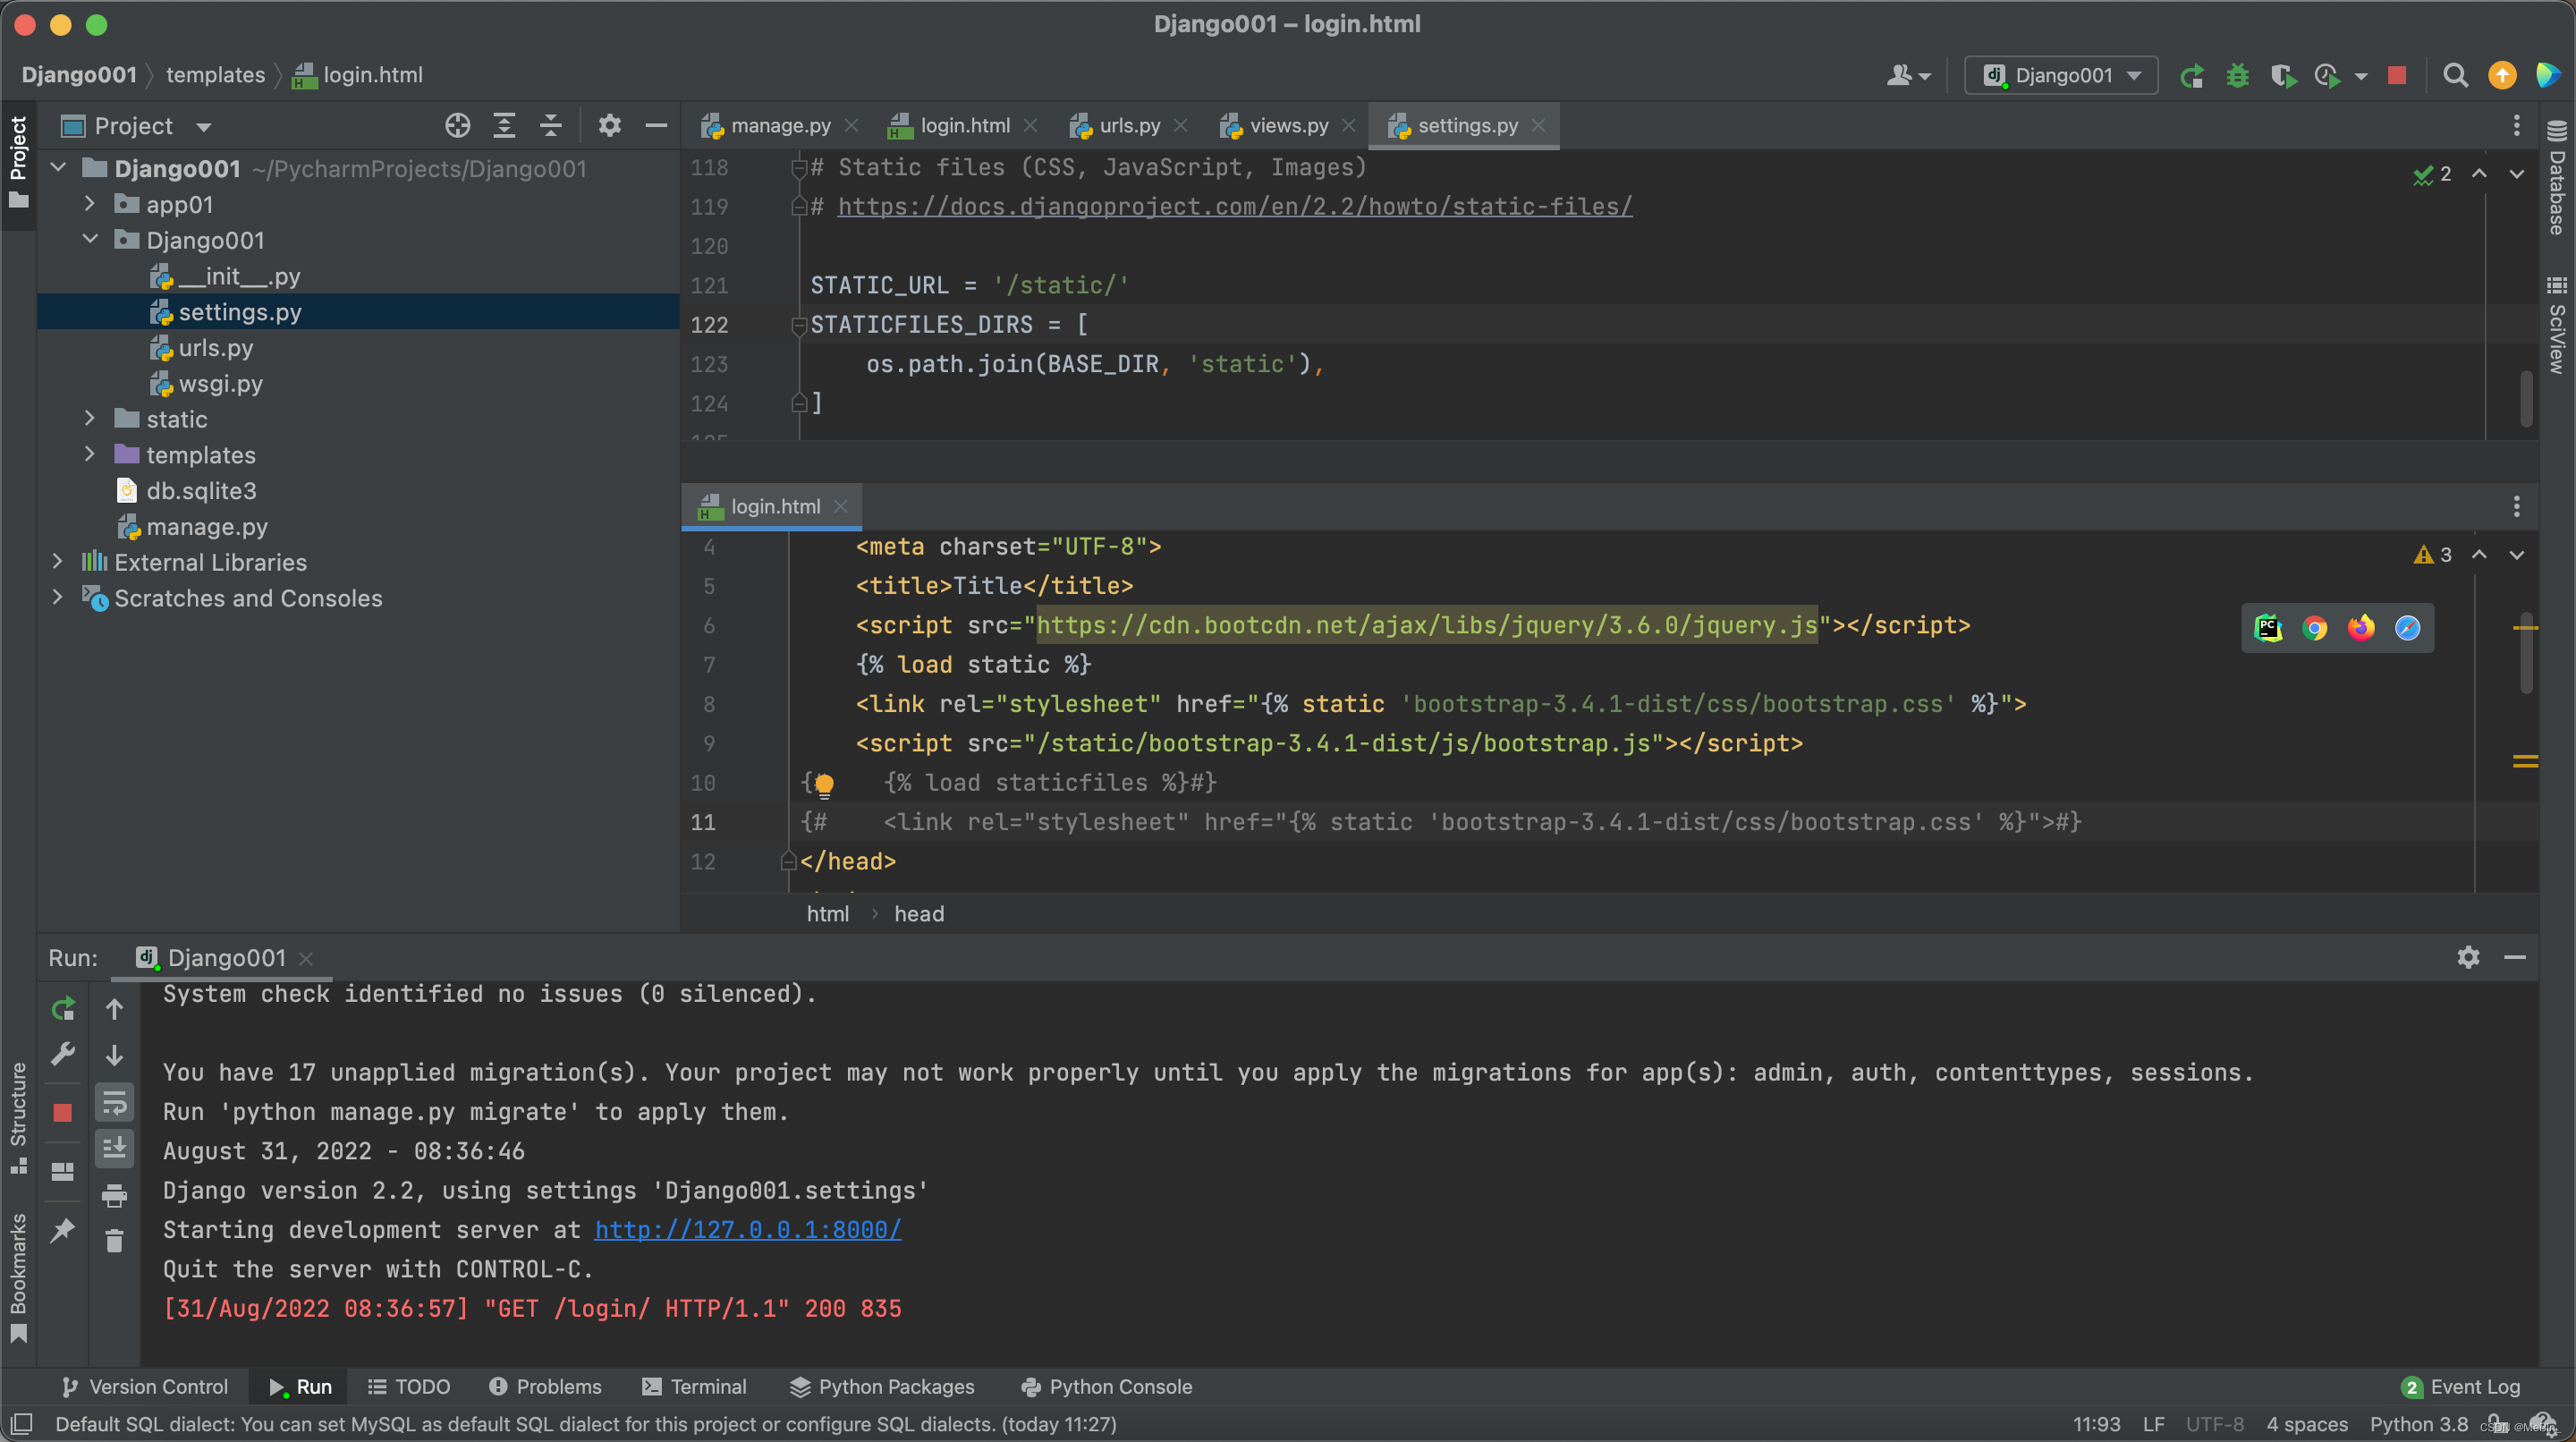Stop the running server via red toolbar square
This screenshot has width=2576, height=1442.
[x=2397, y=76]
